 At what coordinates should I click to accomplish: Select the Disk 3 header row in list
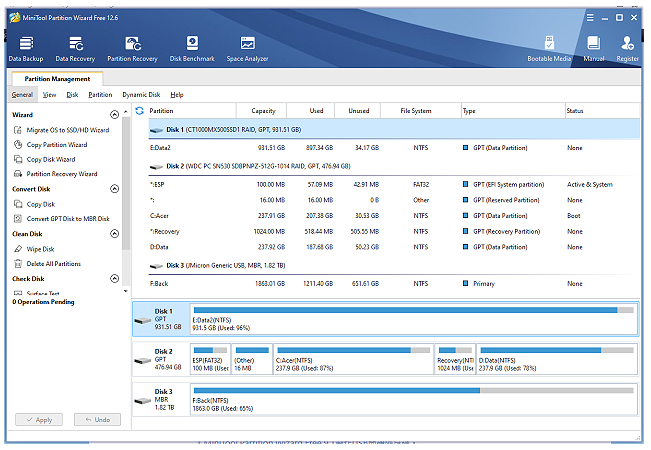(x=394, y=265)
